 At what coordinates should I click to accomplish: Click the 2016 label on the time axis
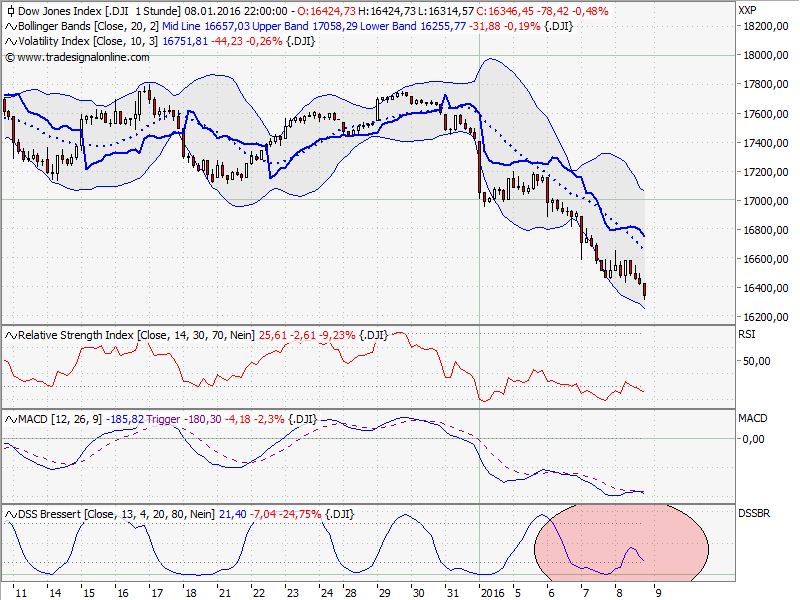pos(495,590)
